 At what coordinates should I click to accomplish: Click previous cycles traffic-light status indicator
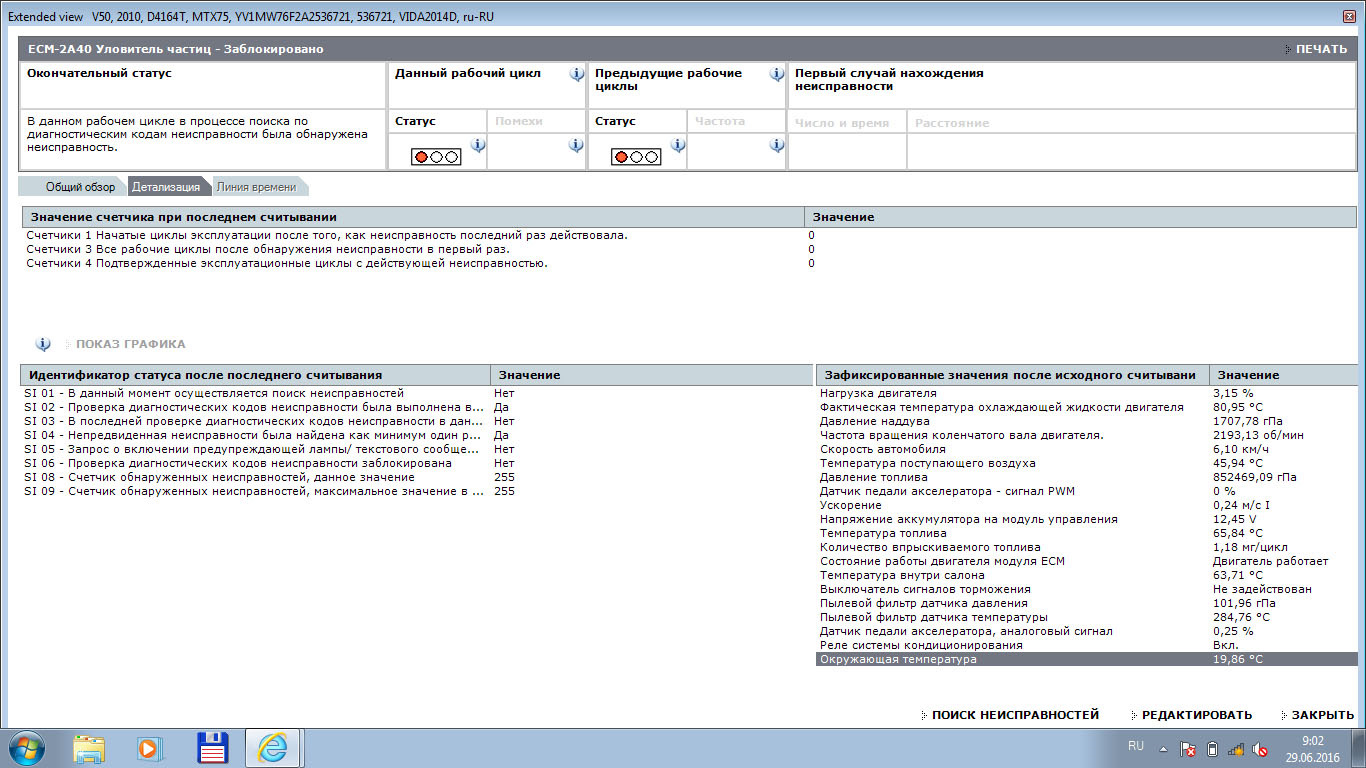pyautogui.click(x=636, y=157)
